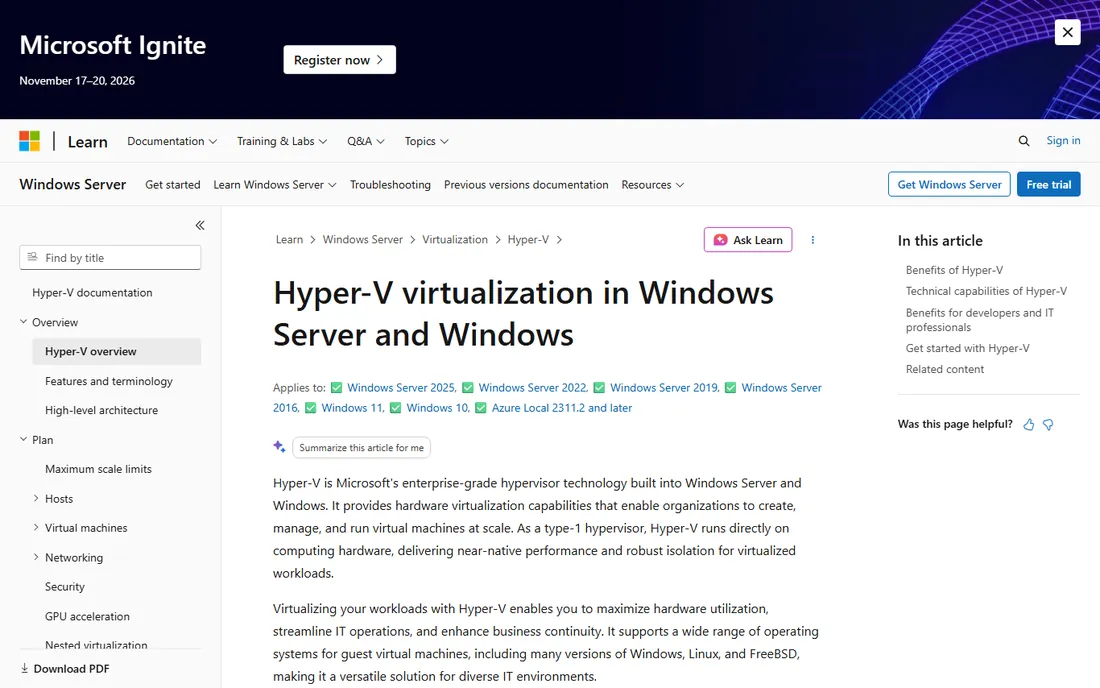Expand the Learn Windows Server dropdown
The image size is (1100, 688).
click(275, 184)
